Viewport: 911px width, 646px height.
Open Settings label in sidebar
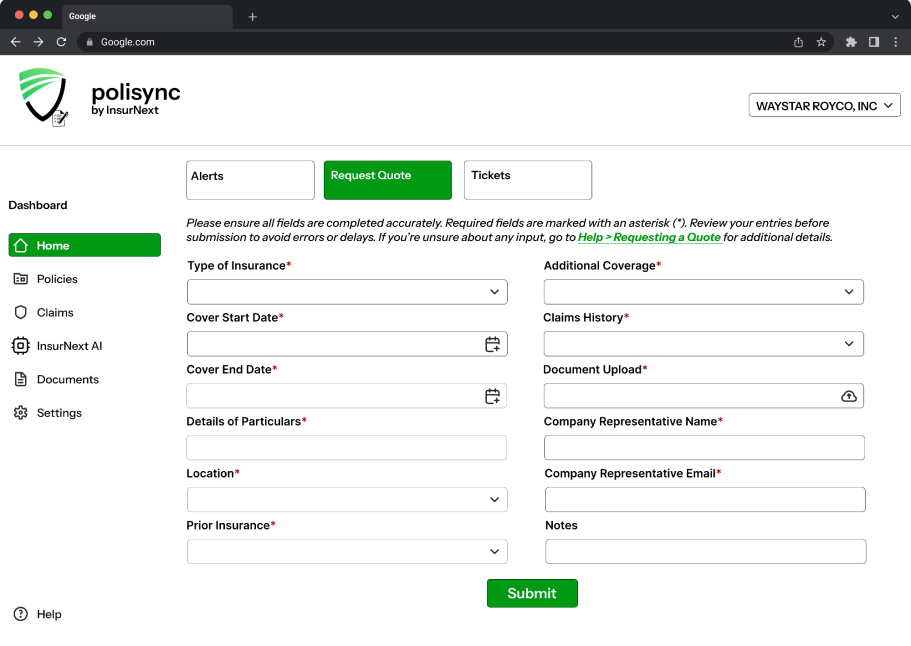(59, 412)
